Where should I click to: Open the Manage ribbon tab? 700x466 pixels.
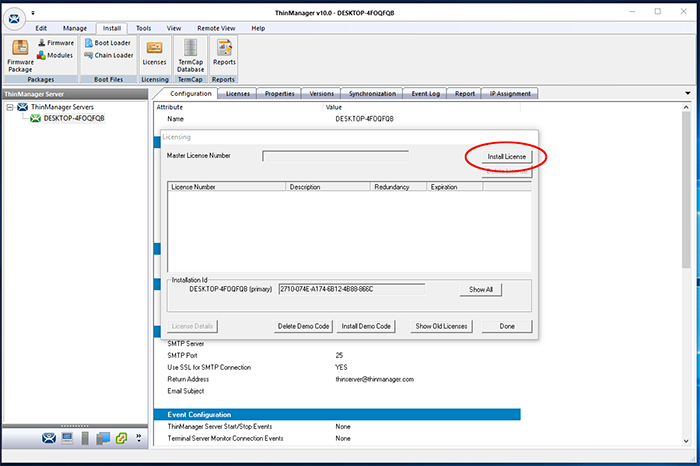point(75,28)
